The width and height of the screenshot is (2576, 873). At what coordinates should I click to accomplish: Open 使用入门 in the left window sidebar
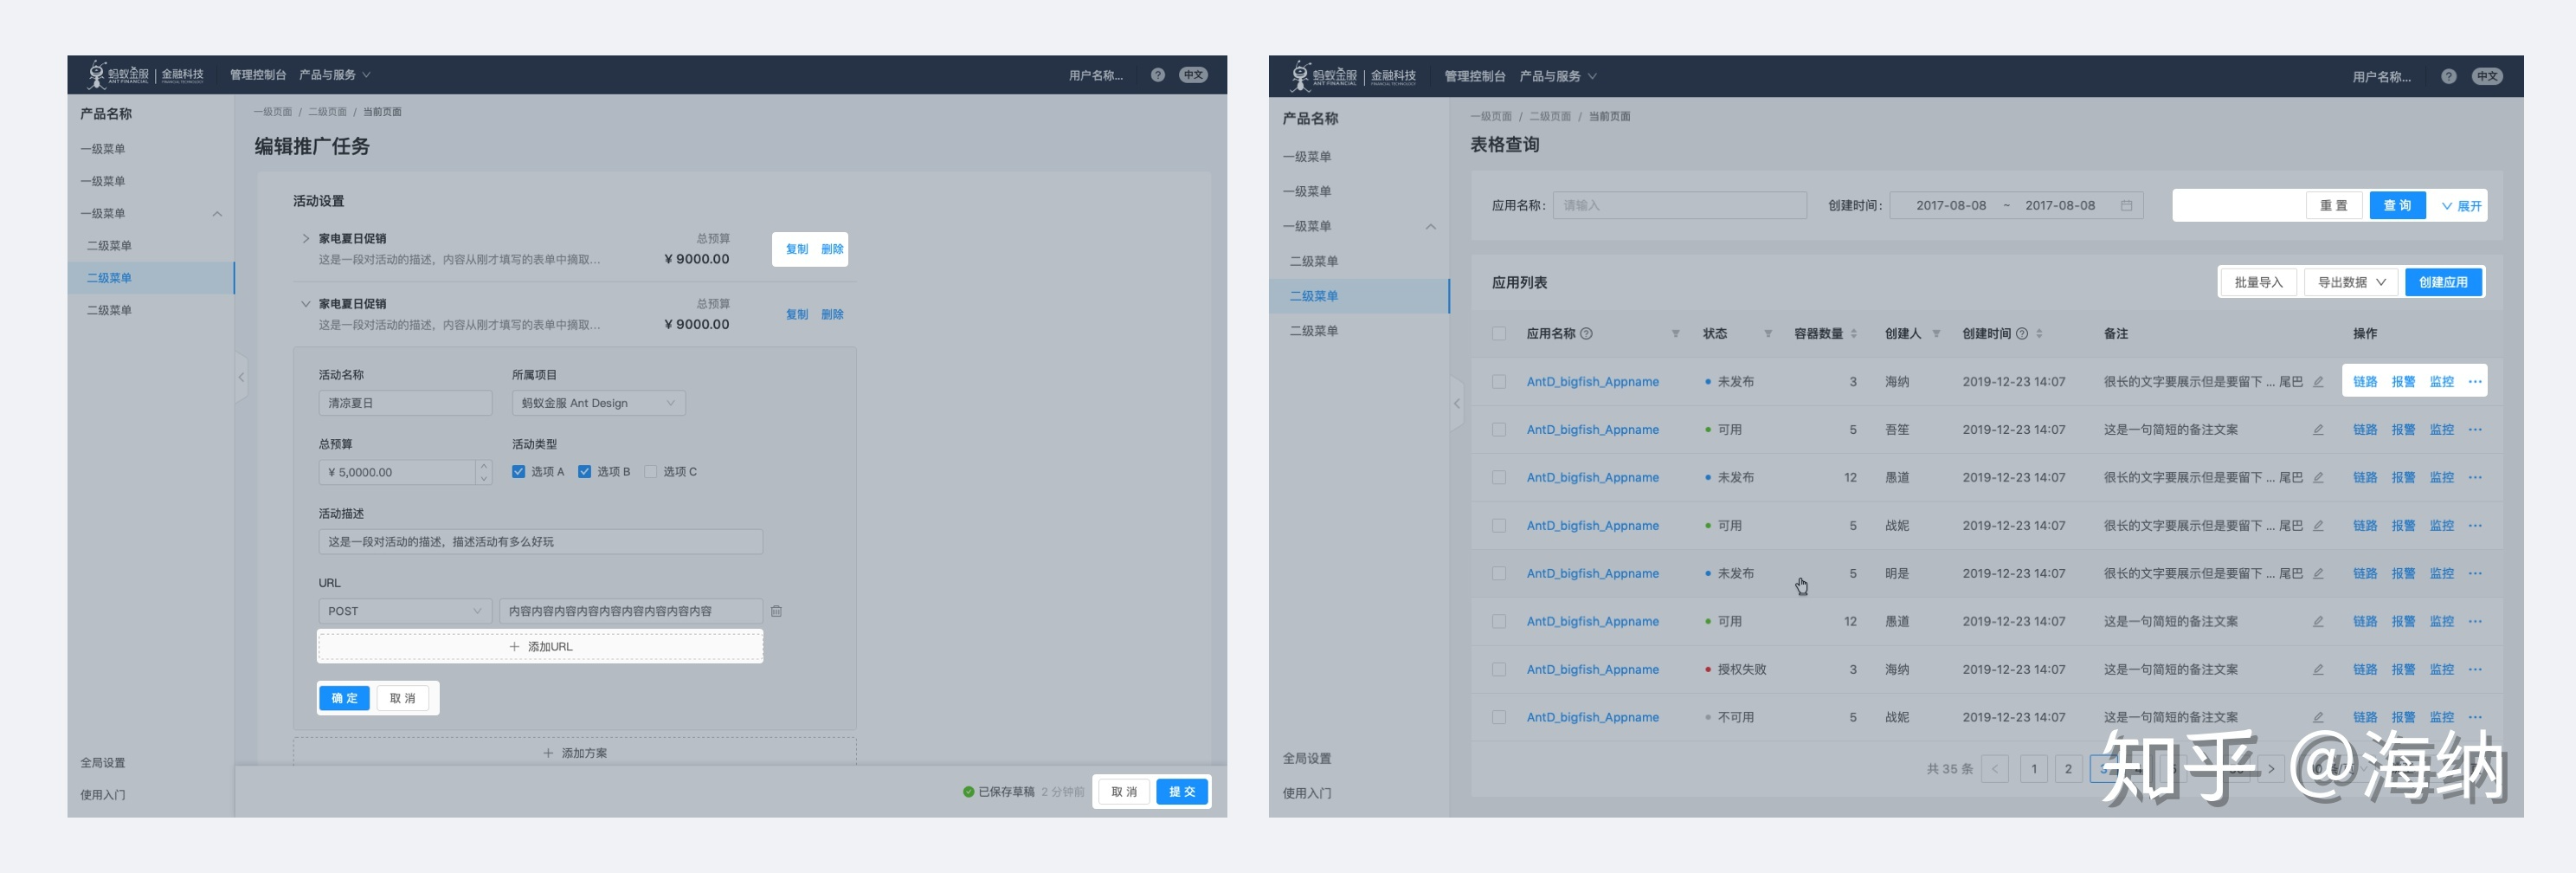[x=103, y=795]
